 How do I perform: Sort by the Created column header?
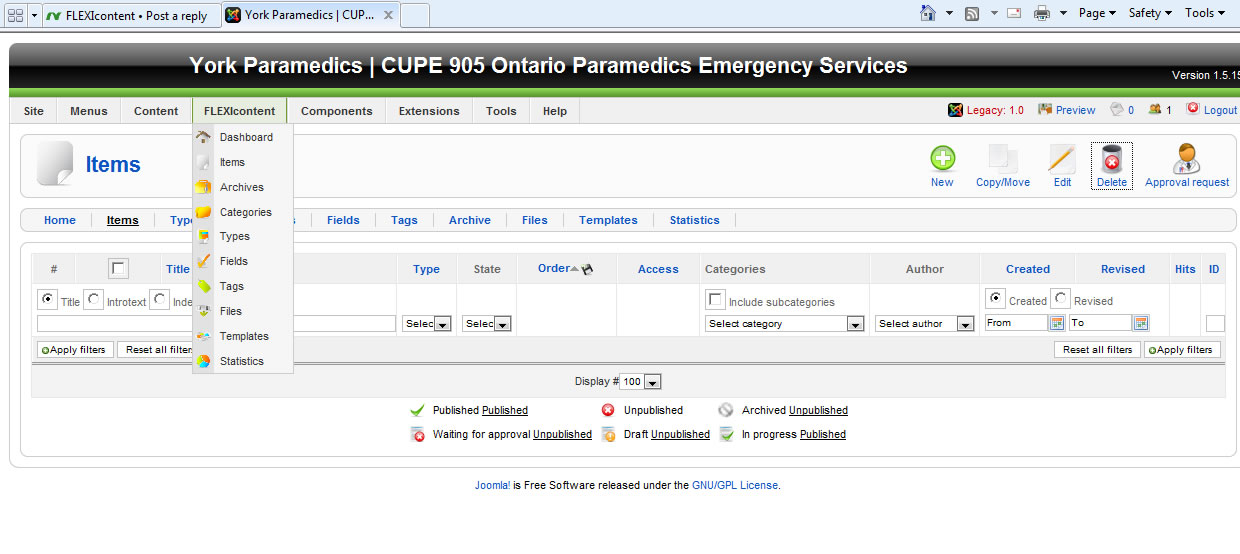(1028, 269)
